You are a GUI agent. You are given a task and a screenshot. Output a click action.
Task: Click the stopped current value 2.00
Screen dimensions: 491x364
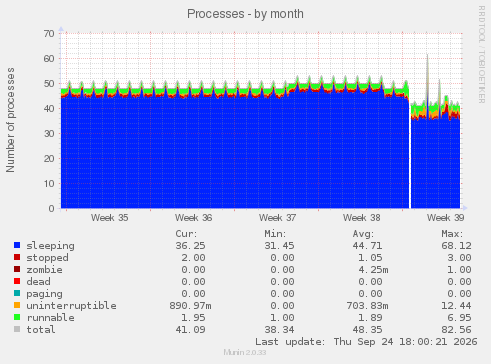pos(193,258)
